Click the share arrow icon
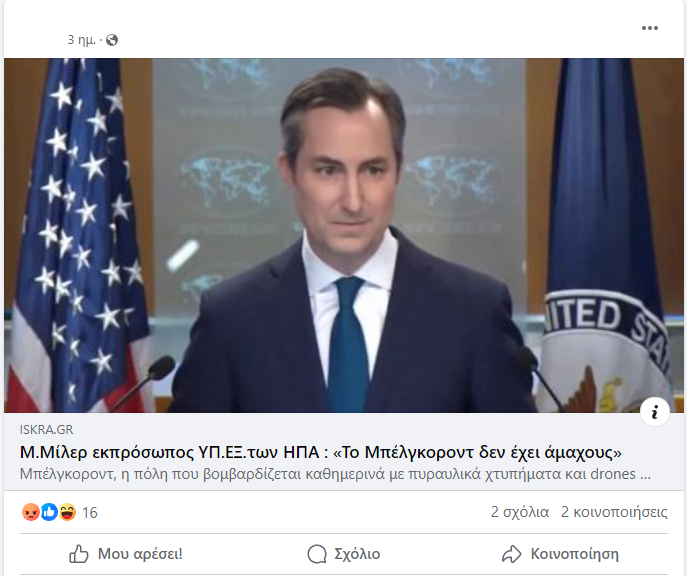 click(x=511, y=554)
